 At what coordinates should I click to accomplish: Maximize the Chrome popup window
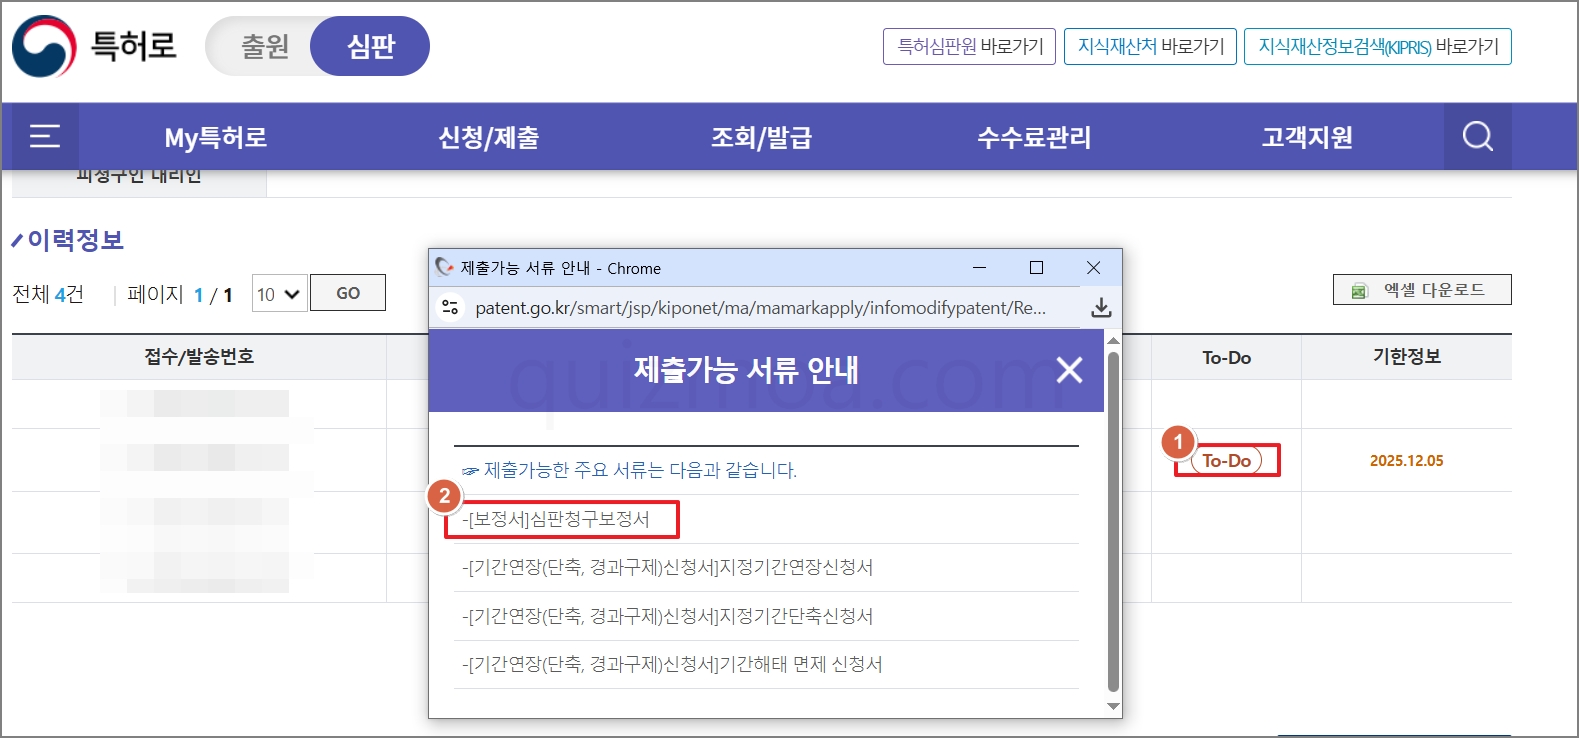[1036, 268]
